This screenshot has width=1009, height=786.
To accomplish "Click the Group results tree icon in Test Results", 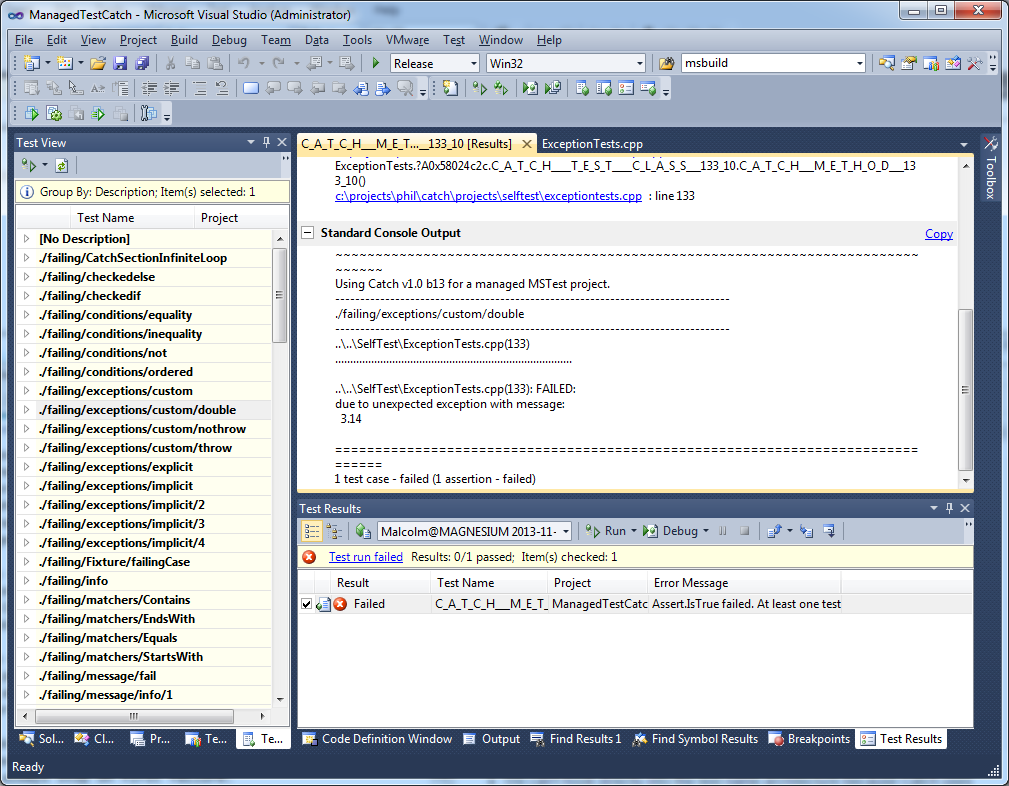I will pos(334,531).
